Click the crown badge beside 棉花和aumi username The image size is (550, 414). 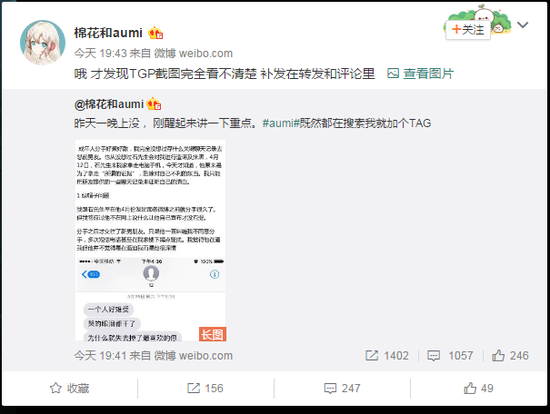[155, 33]
